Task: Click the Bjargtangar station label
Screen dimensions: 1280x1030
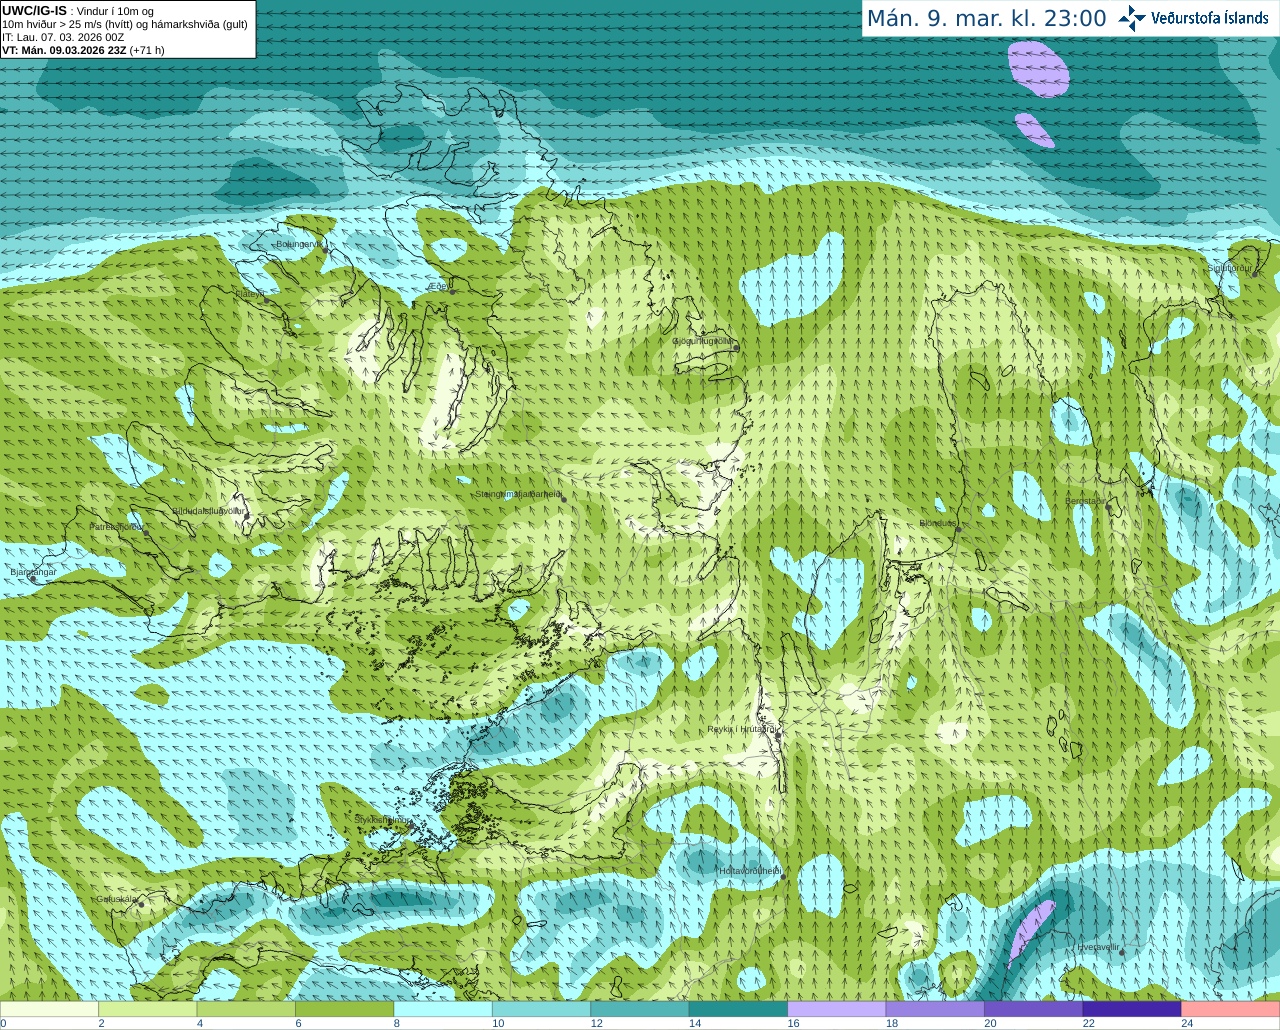Action: point(33,572)
